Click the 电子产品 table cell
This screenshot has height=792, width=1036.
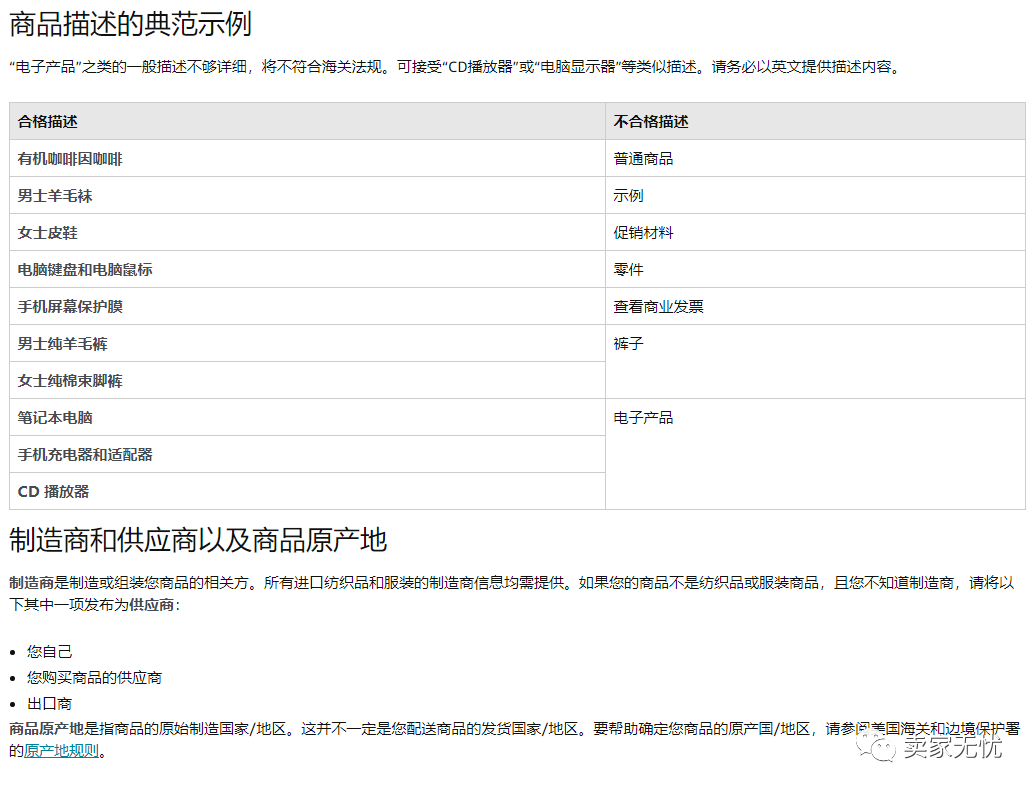[644, 417]
